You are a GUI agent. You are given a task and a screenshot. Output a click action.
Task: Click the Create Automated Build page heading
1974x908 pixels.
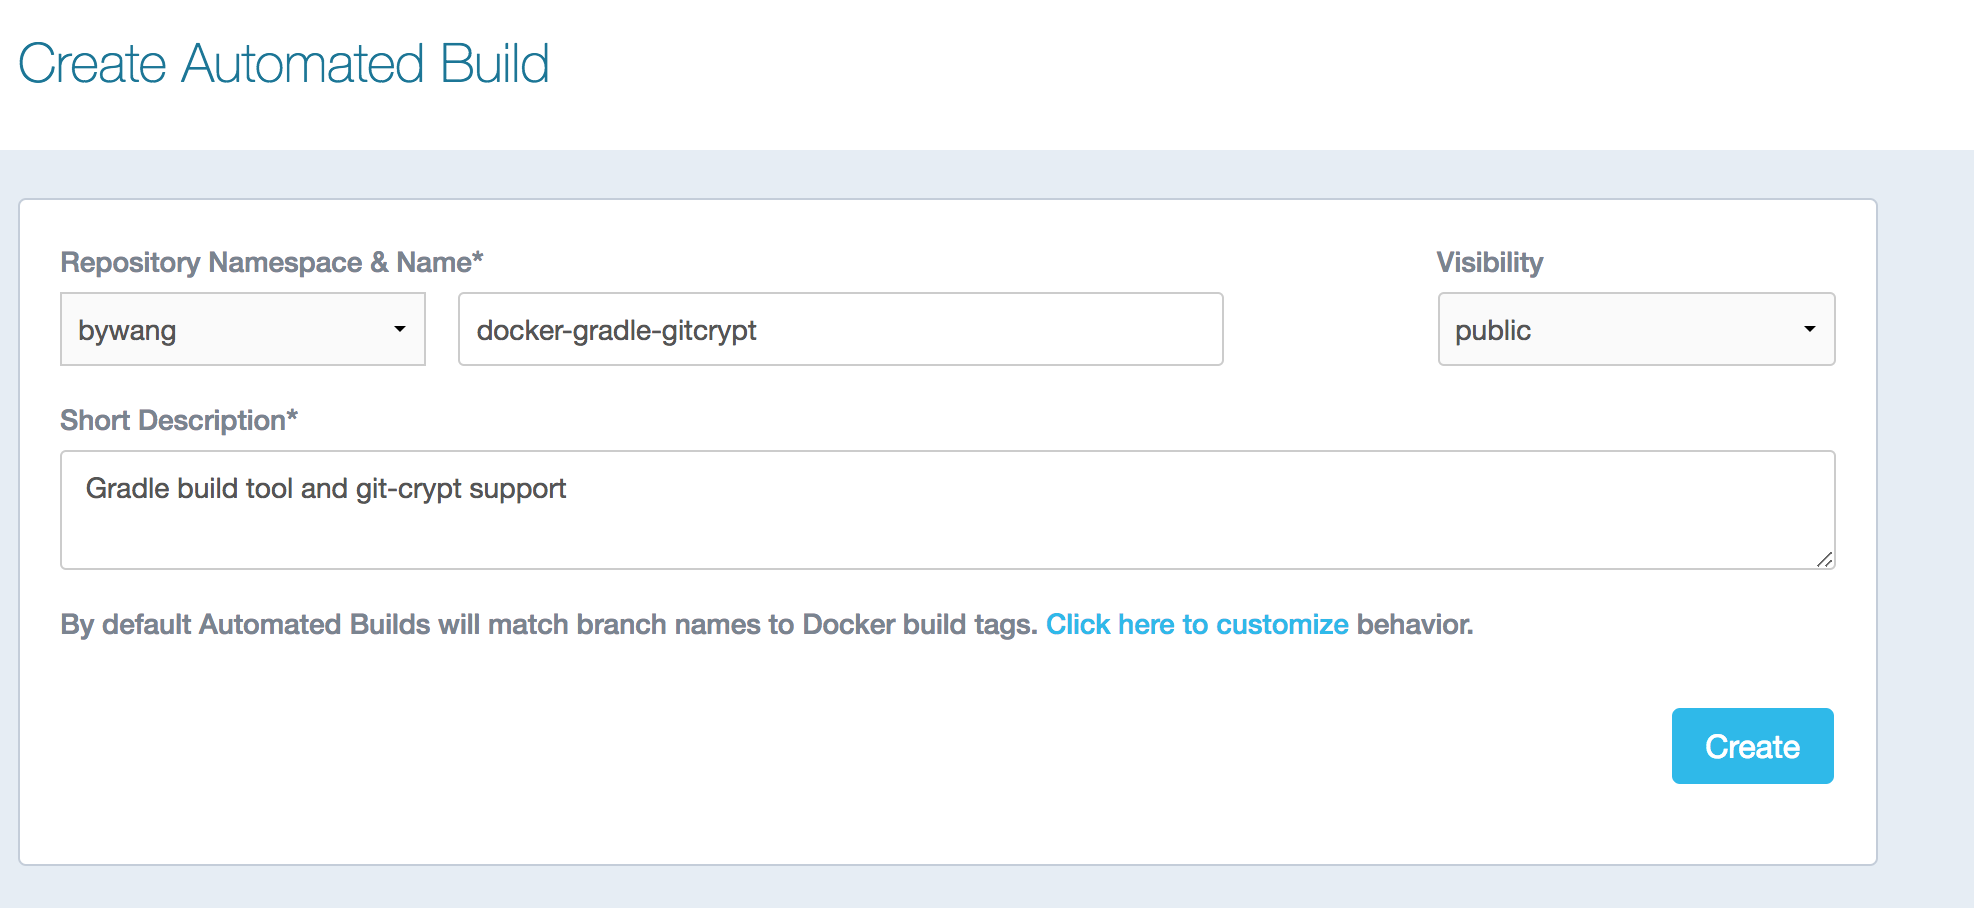(283, 63)
